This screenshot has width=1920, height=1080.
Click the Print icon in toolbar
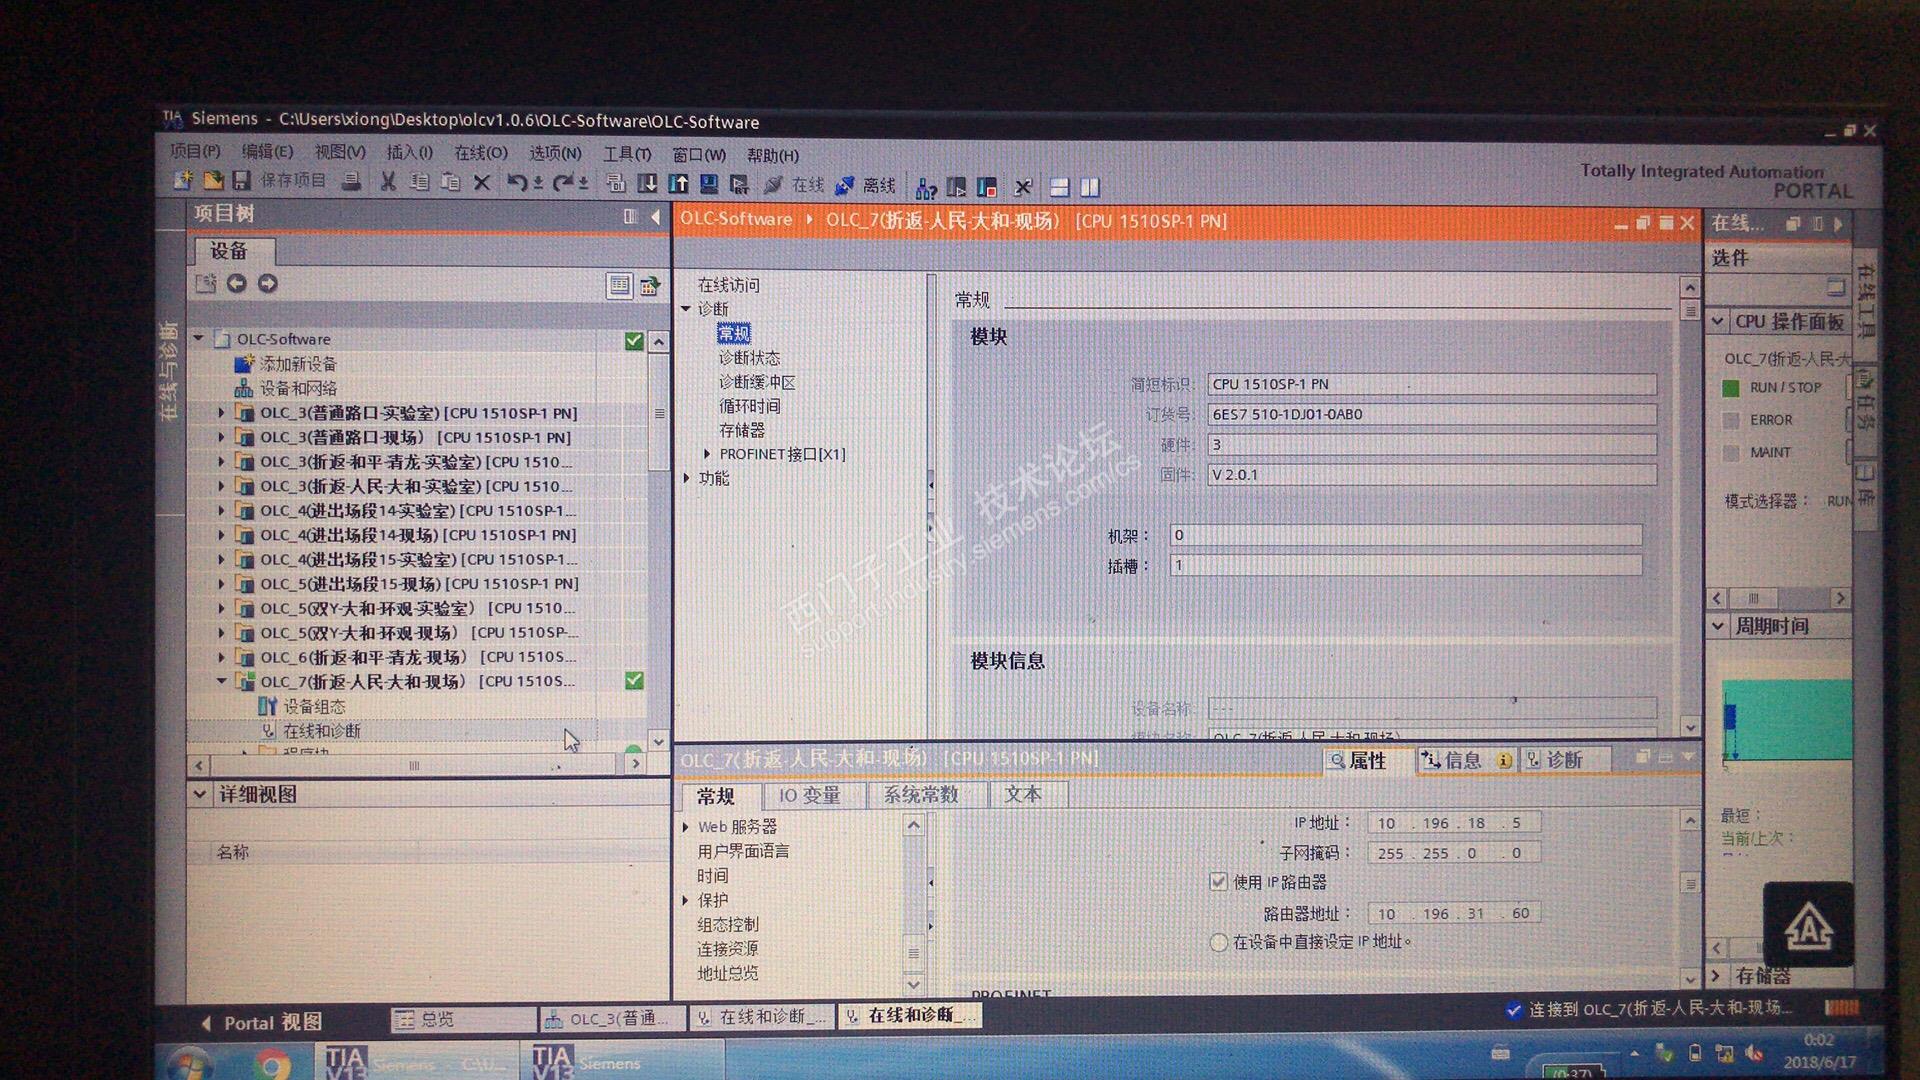[351, 181]
